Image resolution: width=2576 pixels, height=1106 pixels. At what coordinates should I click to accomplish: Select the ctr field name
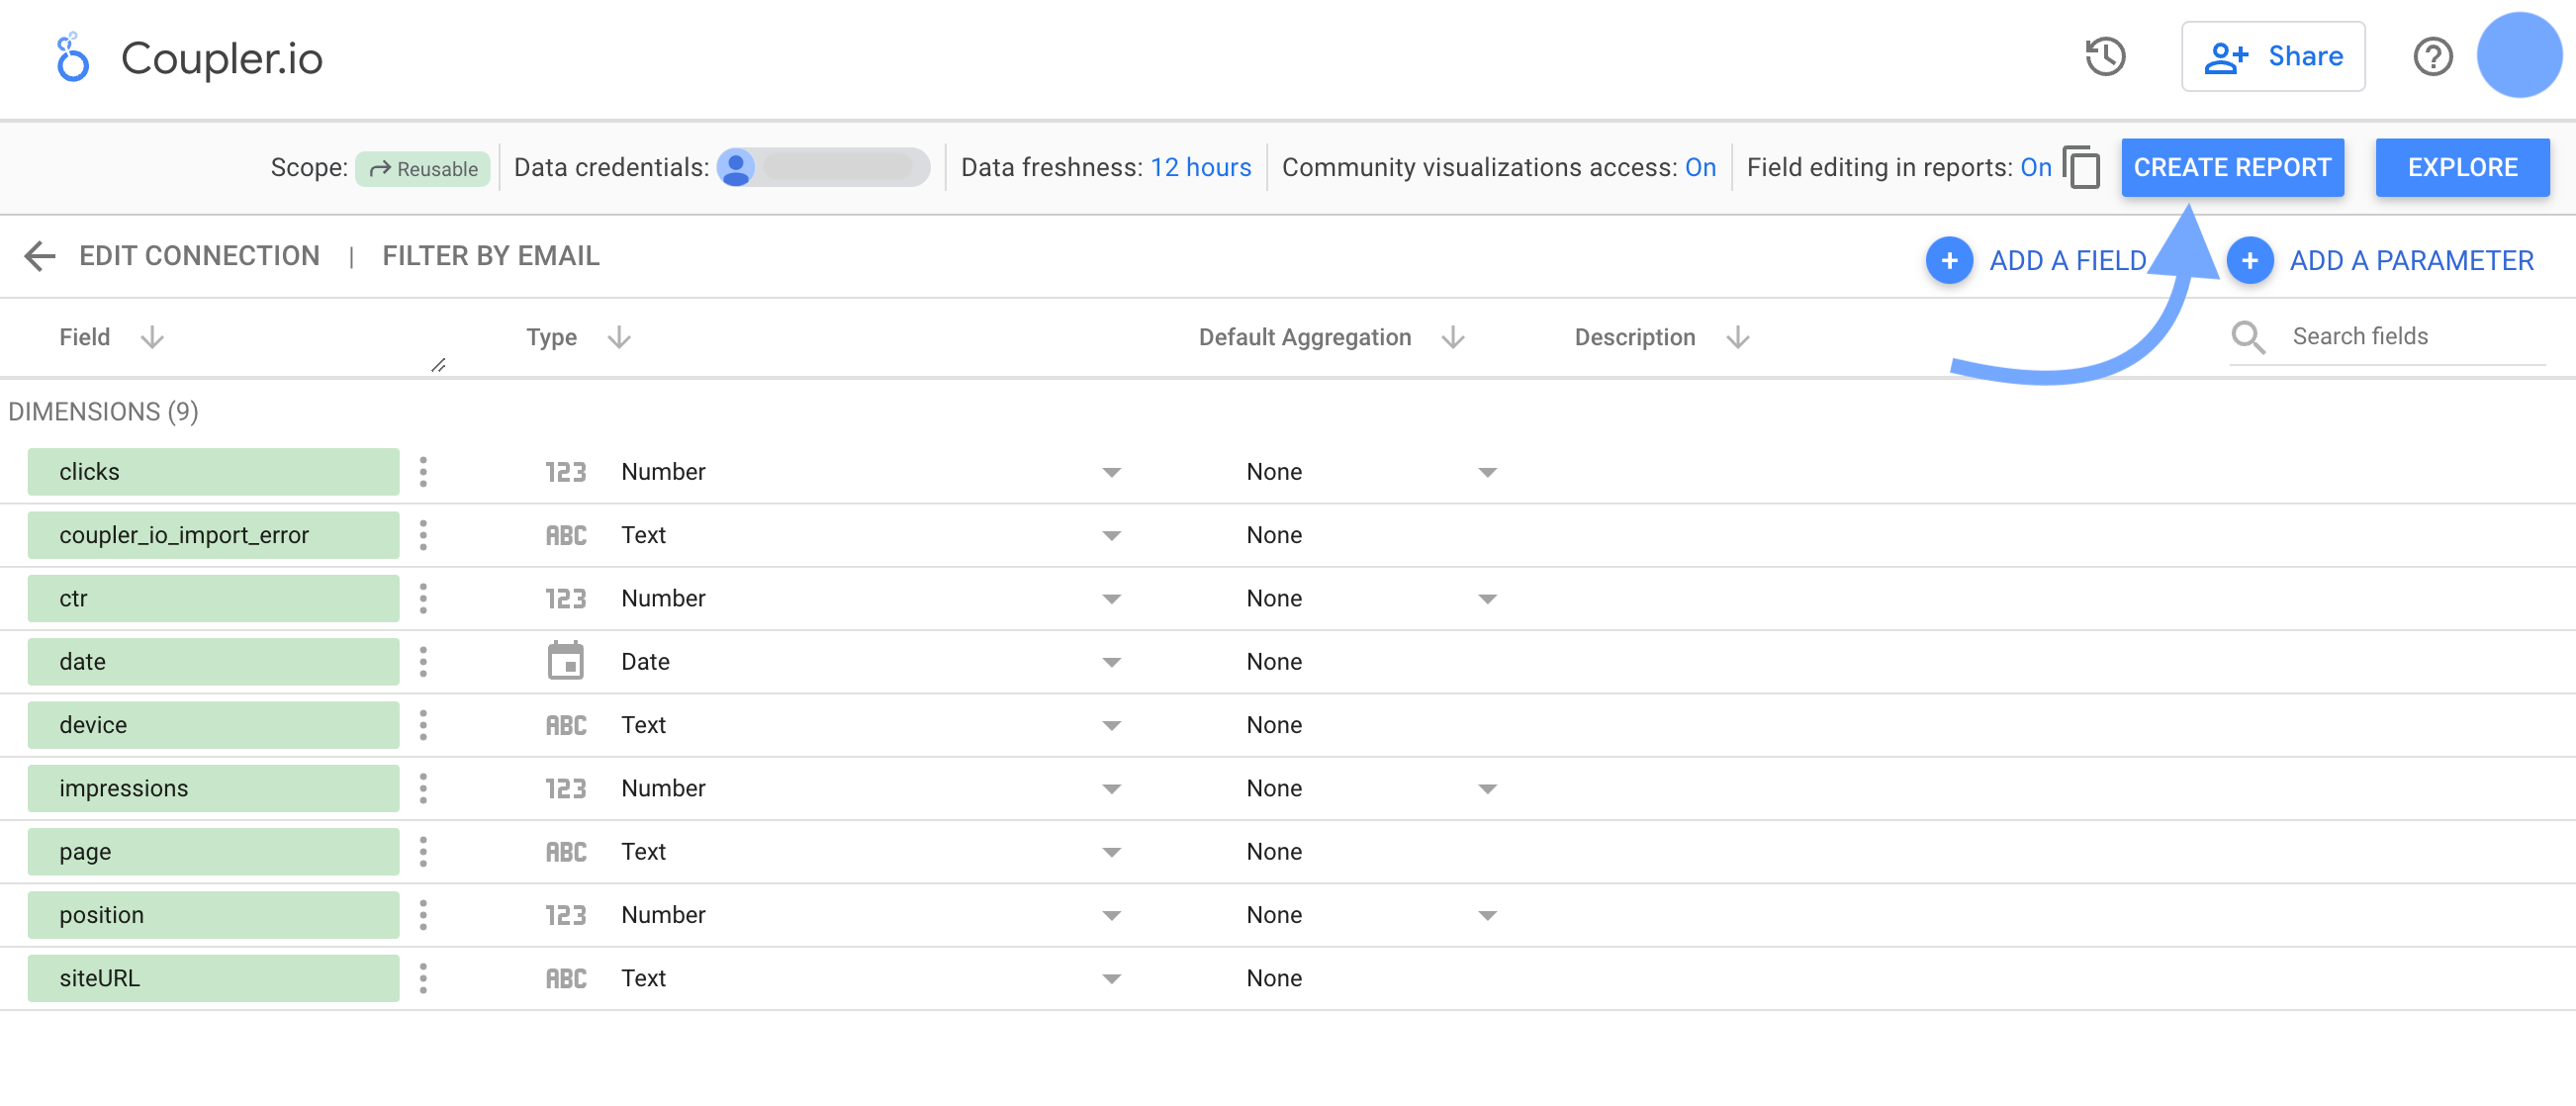click(x=213, y=599)
